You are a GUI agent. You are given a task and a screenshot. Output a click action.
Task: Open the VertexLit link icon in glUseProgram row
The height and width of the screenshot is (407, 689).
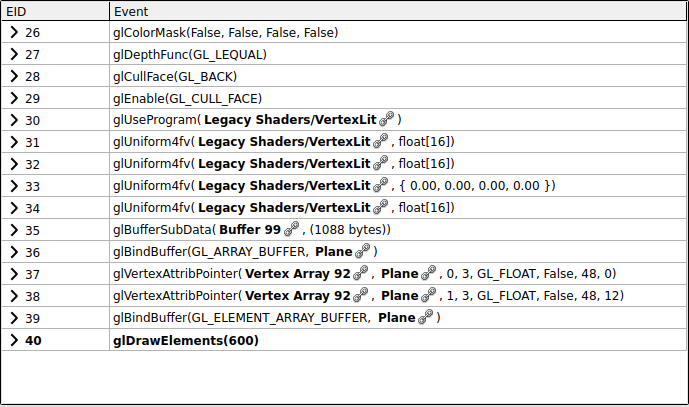[x=386, y=119]
